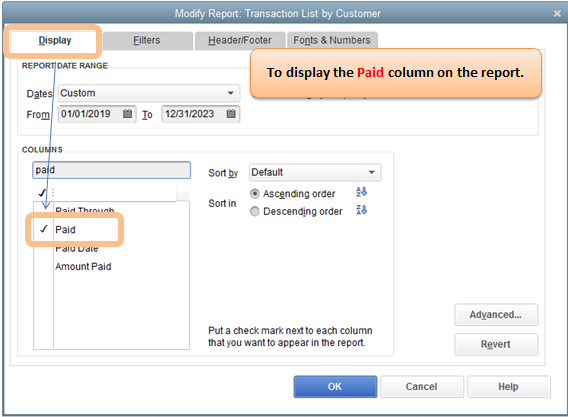Select the Display tab
568x417 pixels.
55,40
